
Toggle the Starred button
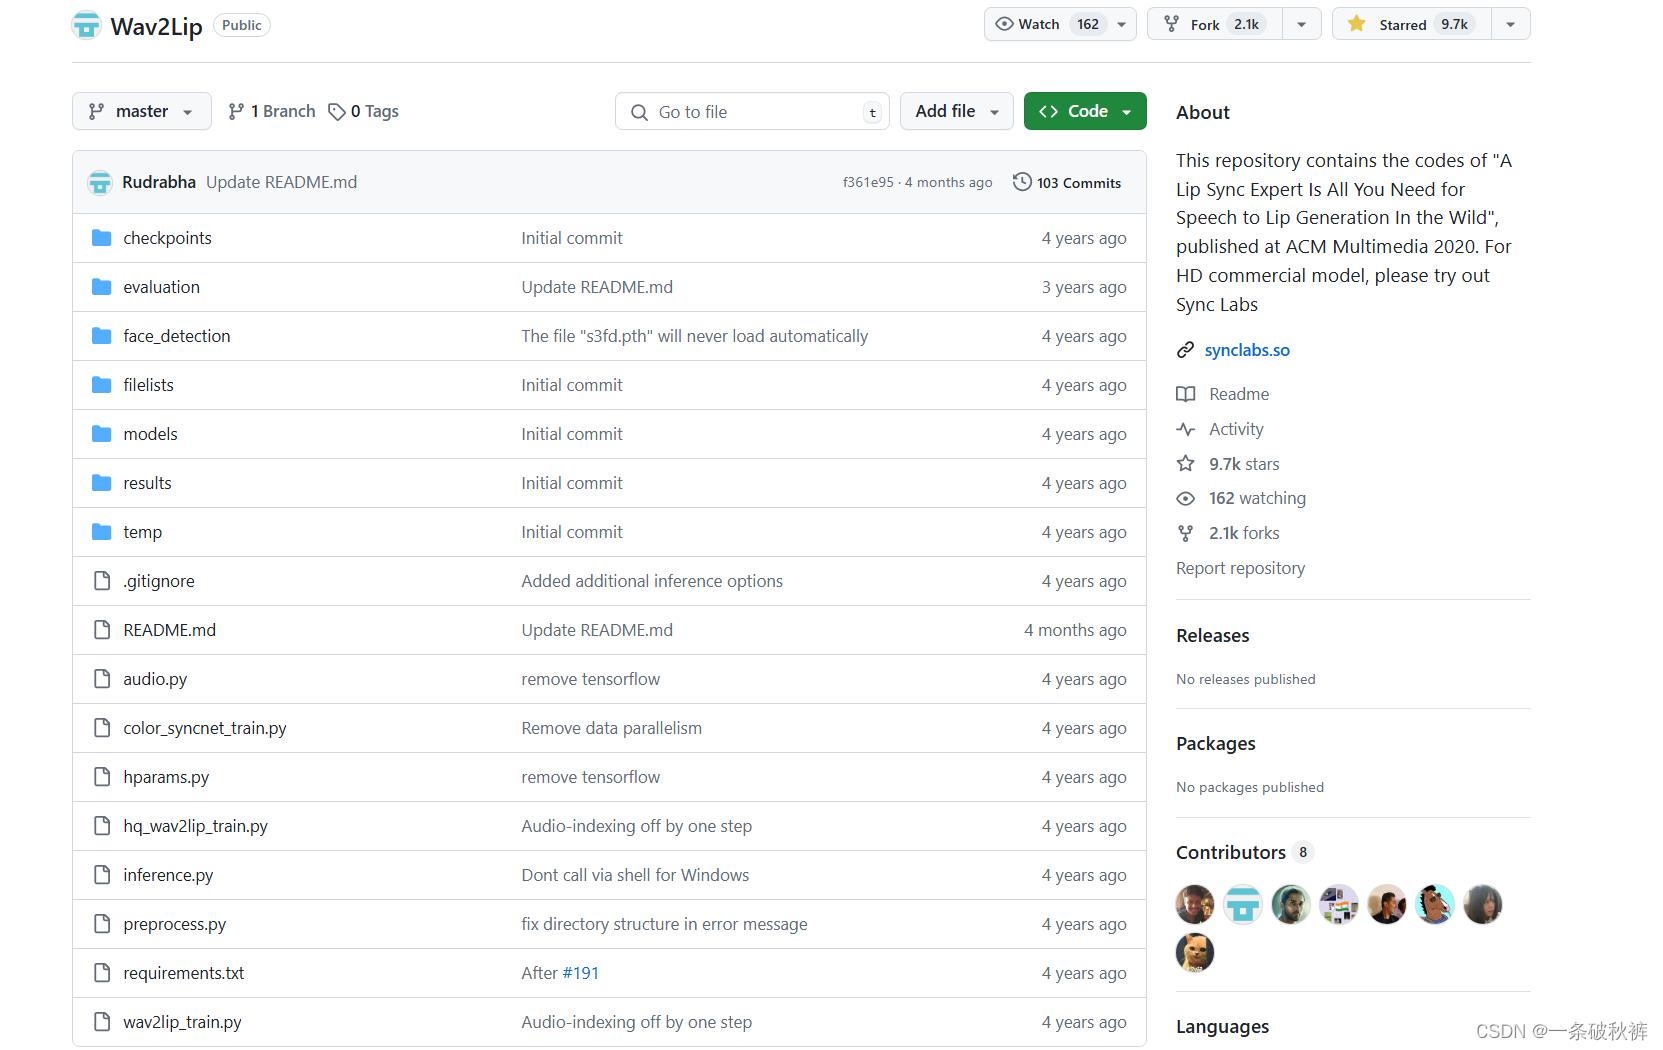(1412, 24)
